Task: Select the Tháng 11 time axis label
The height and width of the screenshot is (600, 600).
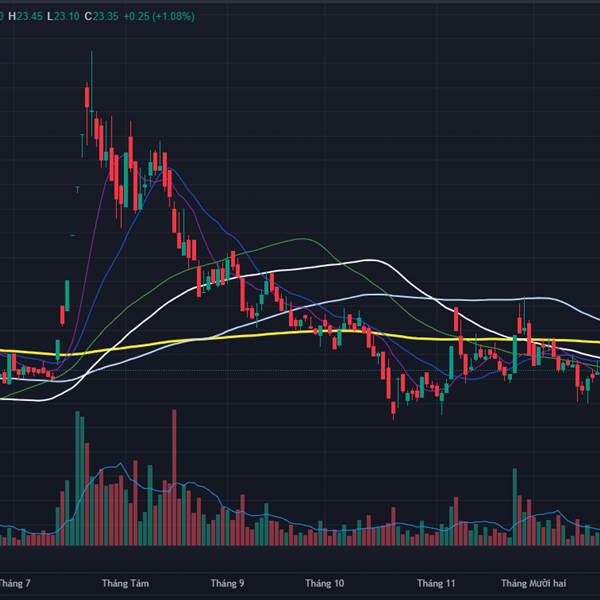Action: click(436, 583)
